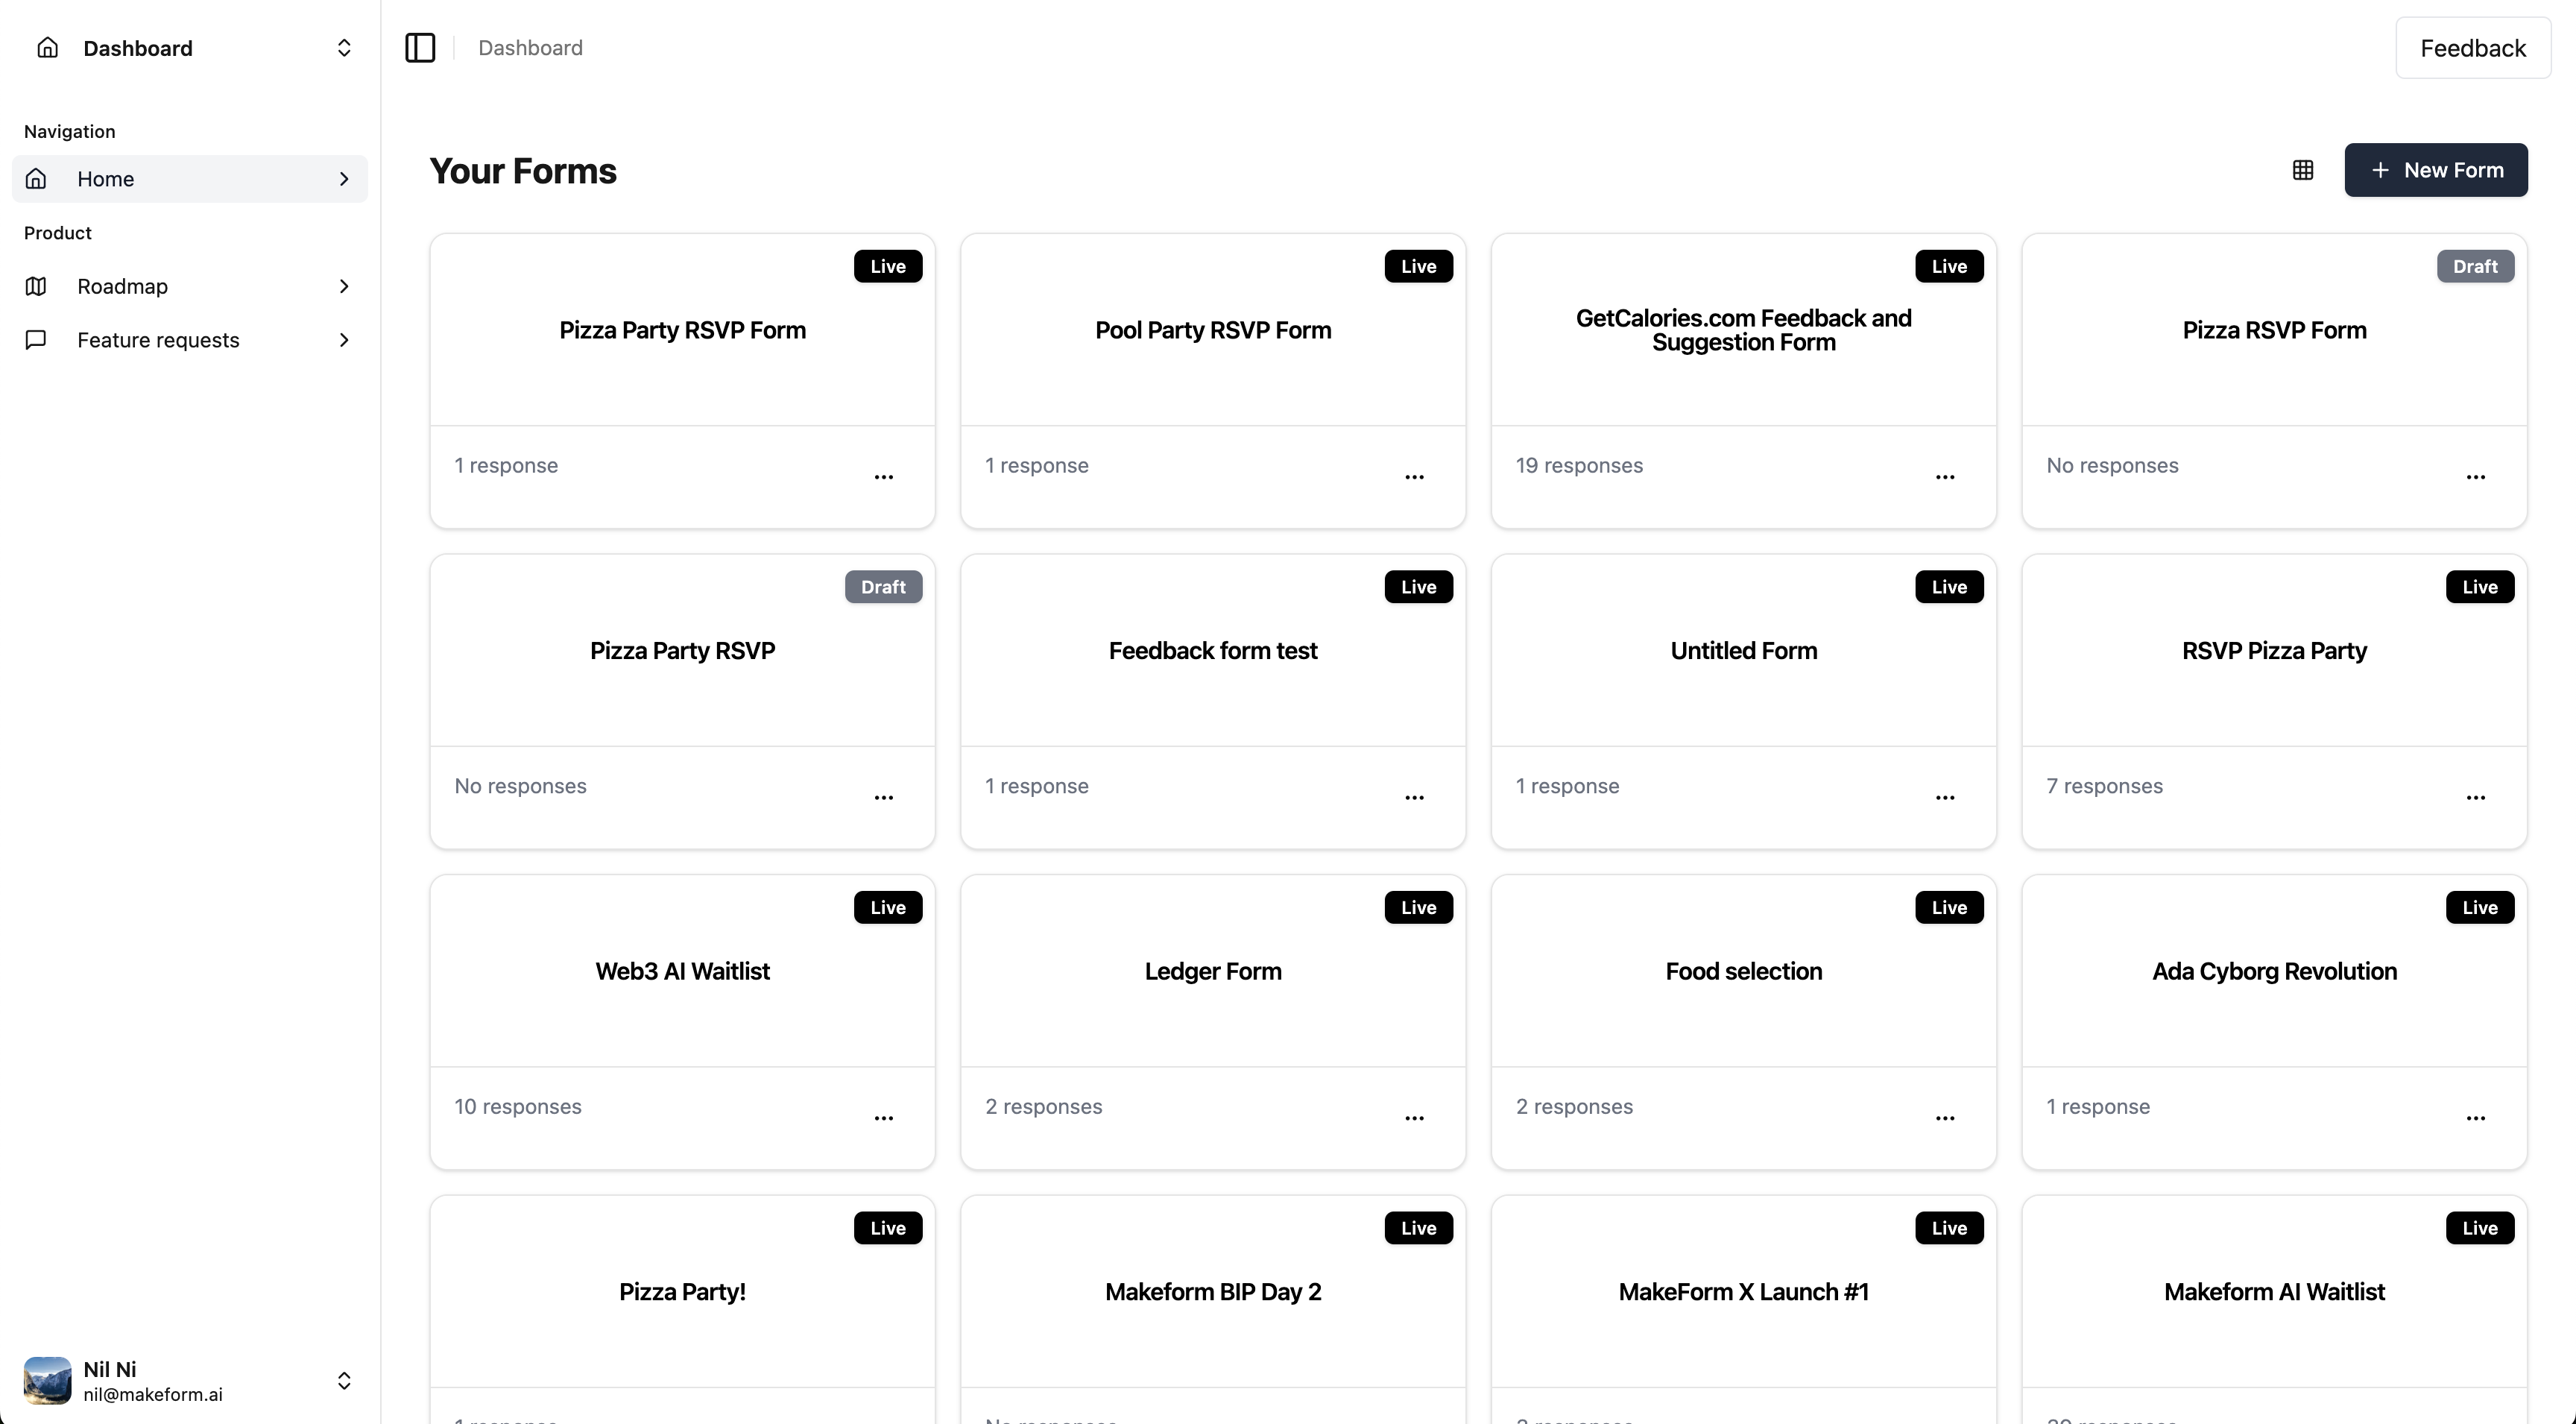This screenshot has height=1424, width=2576.
Task: Expand the workspace switcher next to Dashboard
Action: point(344,47)
